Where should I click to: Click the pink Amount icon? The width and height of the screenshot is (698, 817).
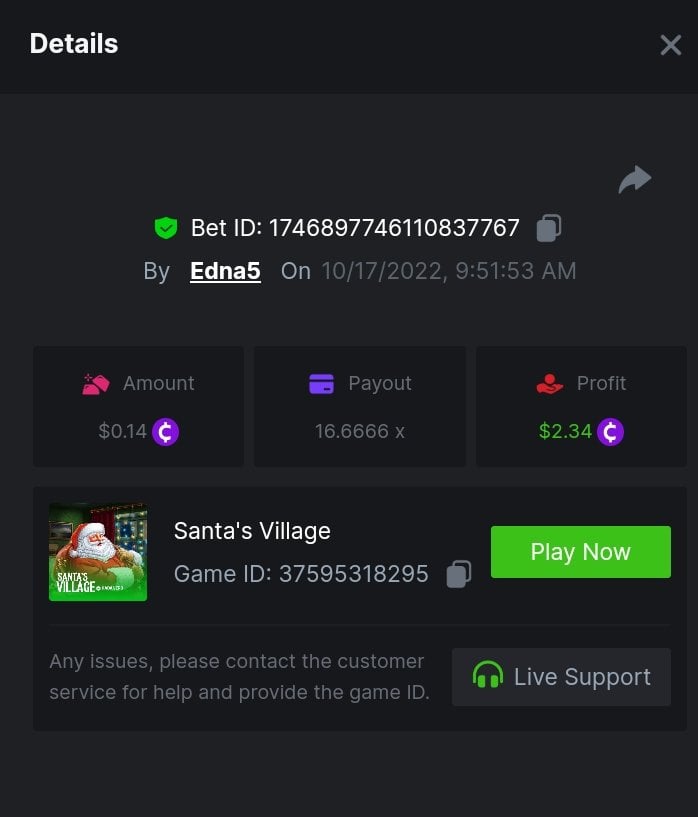tap(96, 384)
